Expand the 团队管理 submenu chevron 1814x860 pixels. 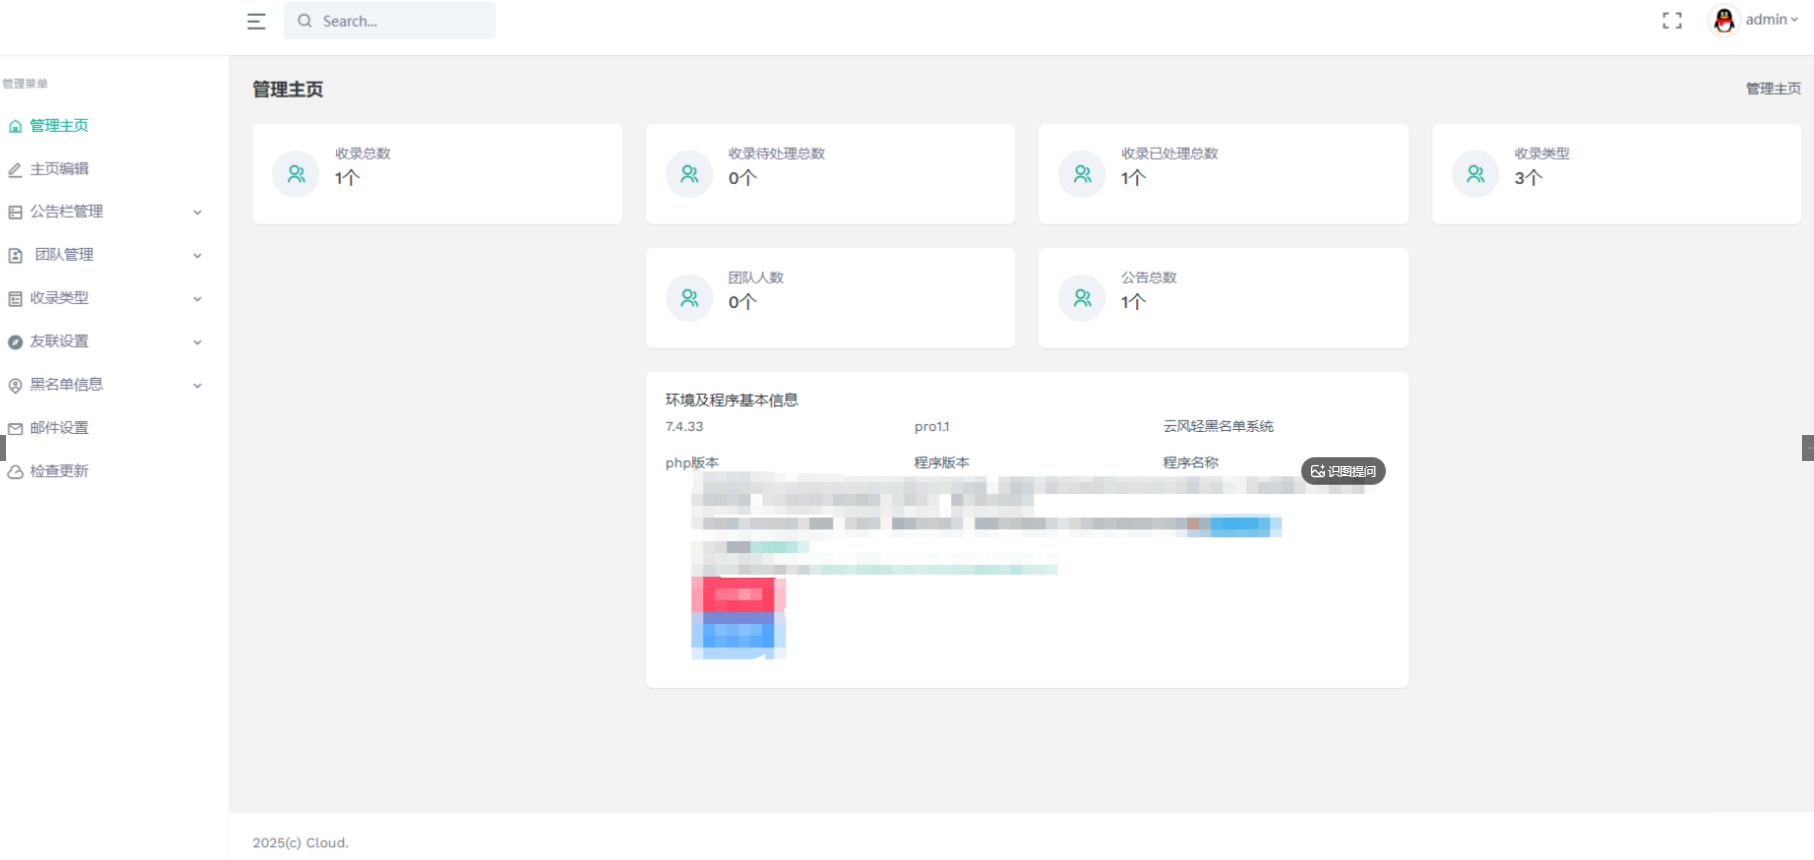pos(197,255)
